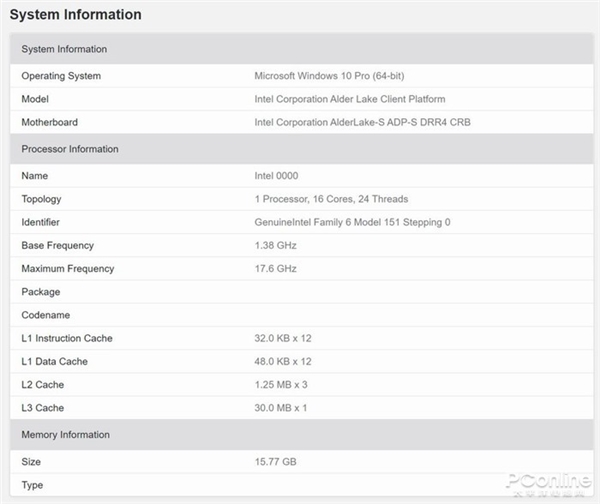Click the L3 Cache 30.0 MB value
The height and width of the screenshot is (504, 600).
281,408
